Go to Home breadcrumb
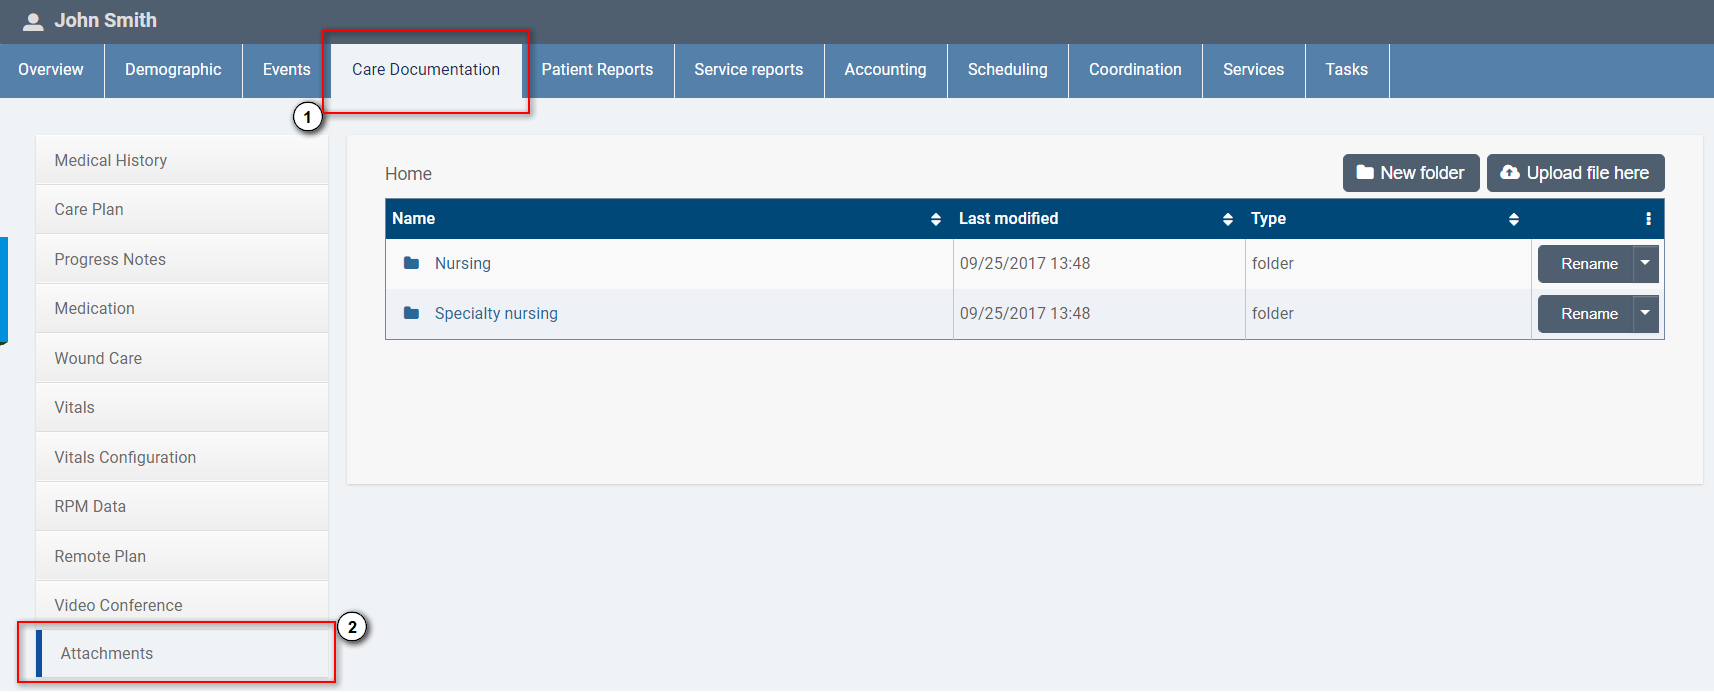 [x=408, y=174]
